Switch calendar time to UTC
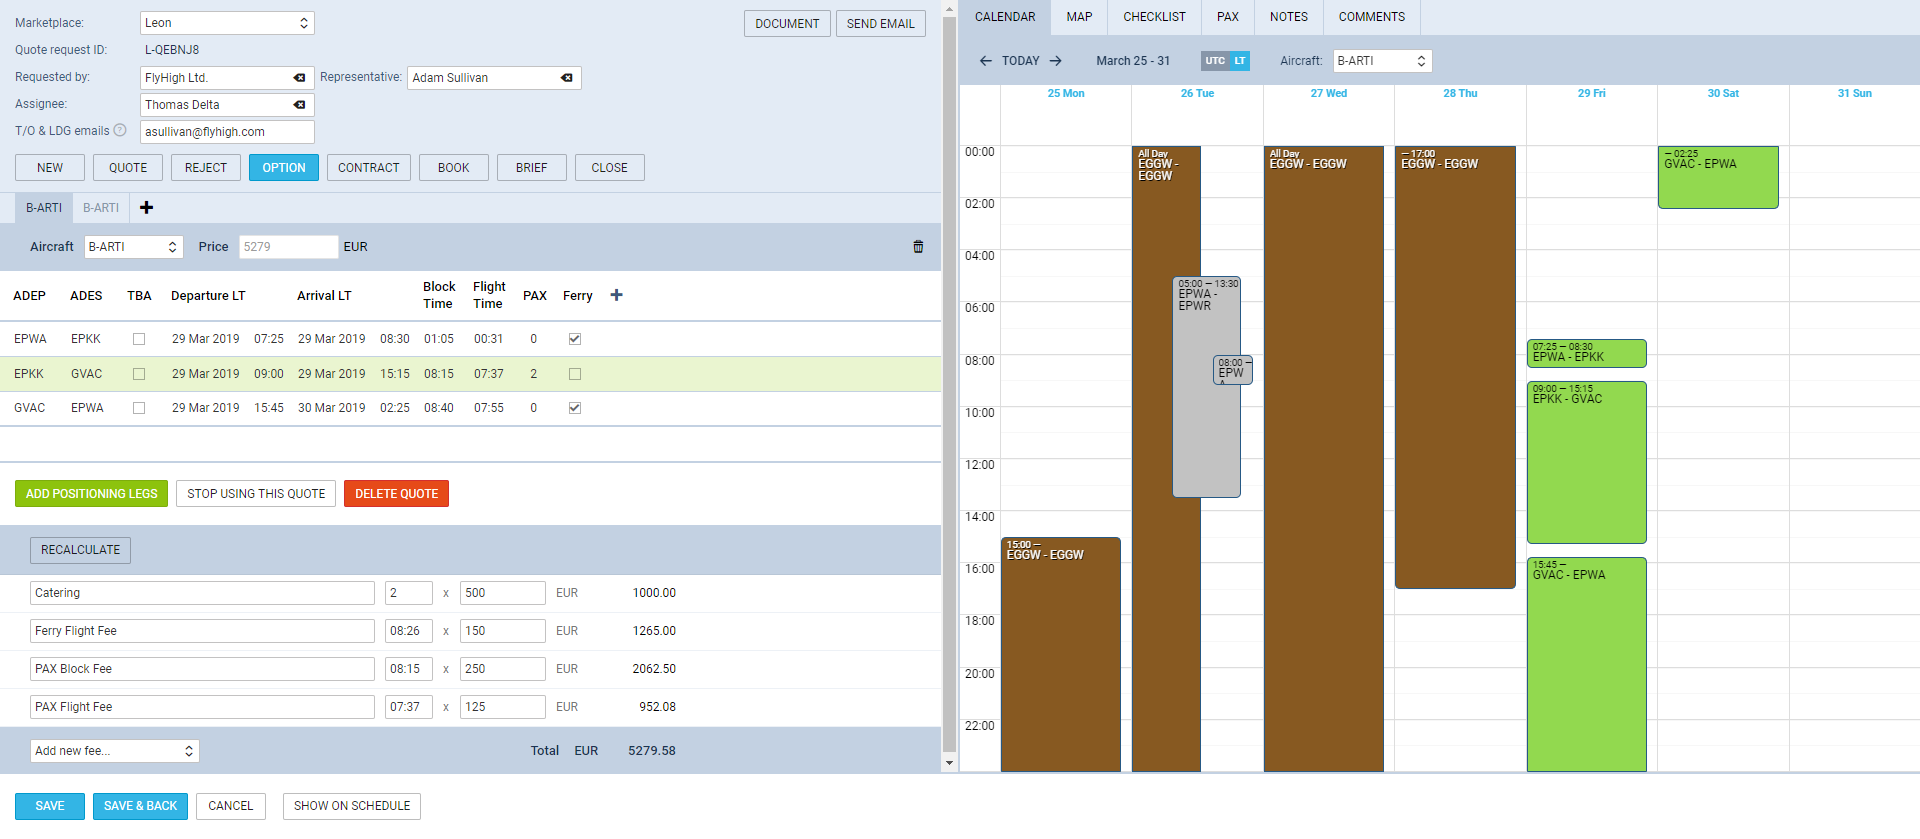The image size is (1920, 839). 1215,61
